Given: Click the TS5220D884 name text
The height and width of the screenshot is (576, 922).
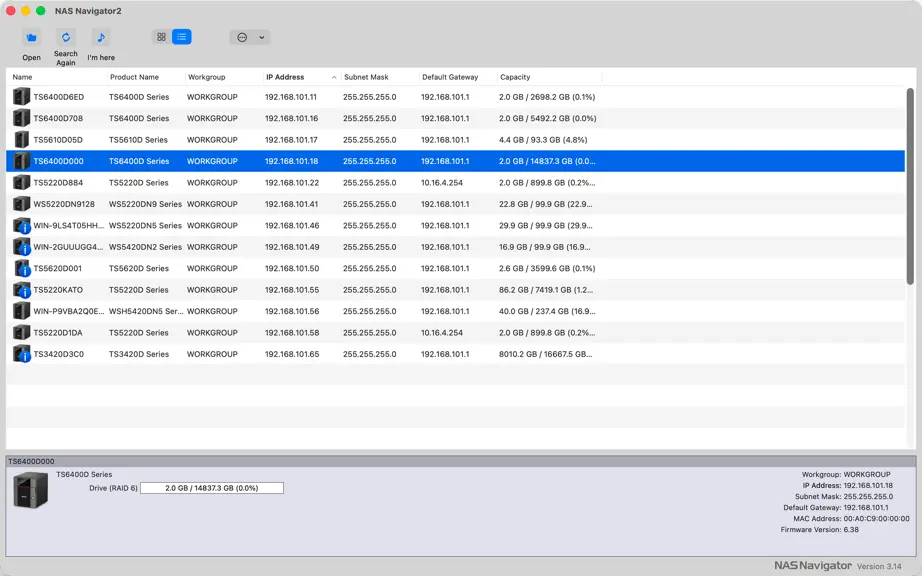Looking at the screenshot, I should point(58,183).
